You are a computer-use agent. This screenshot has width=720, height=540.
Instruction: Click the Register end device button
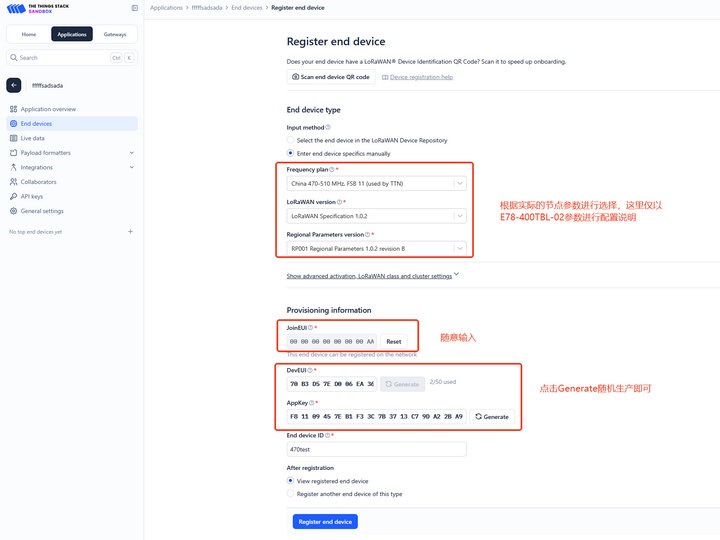[324, 522]
